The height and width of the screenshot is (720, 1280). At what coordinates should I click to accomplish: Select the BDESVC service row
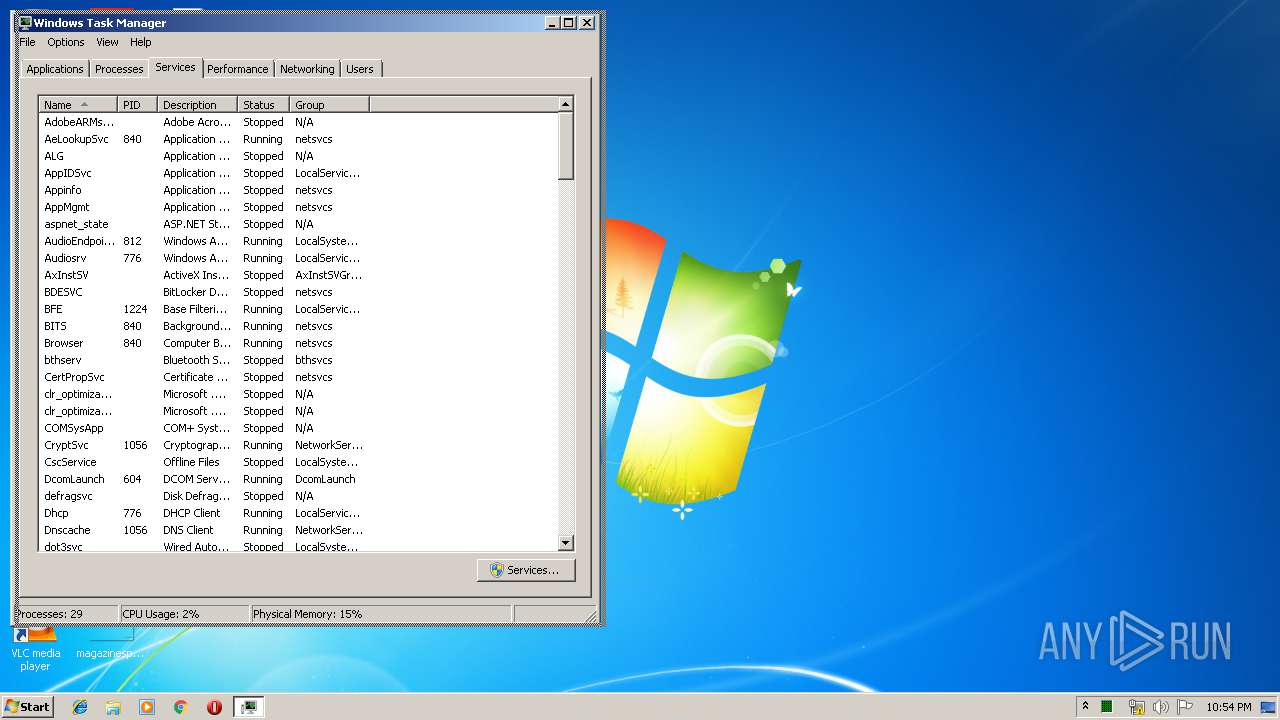point(298,292)
